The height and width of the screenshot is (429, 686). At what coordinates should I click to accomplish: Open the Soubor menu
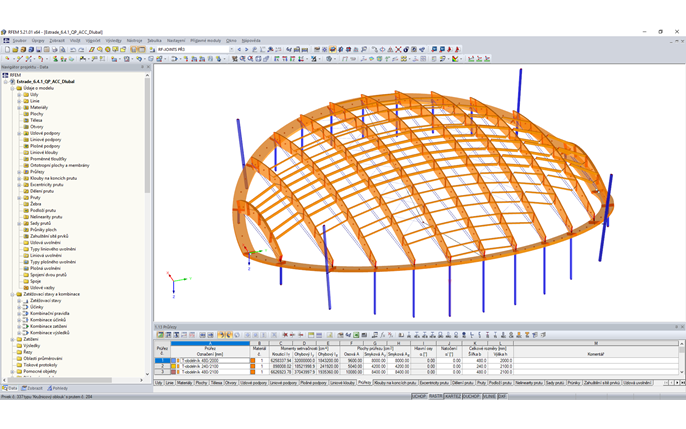[x=19, y=40]
